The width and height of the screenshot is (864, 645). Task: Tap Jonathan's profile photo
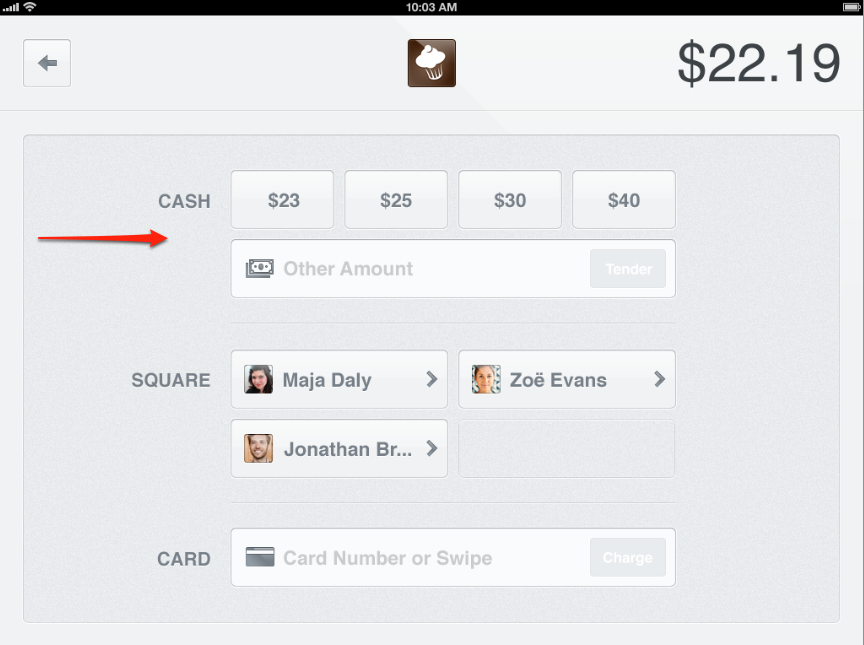tap(259, 448)
